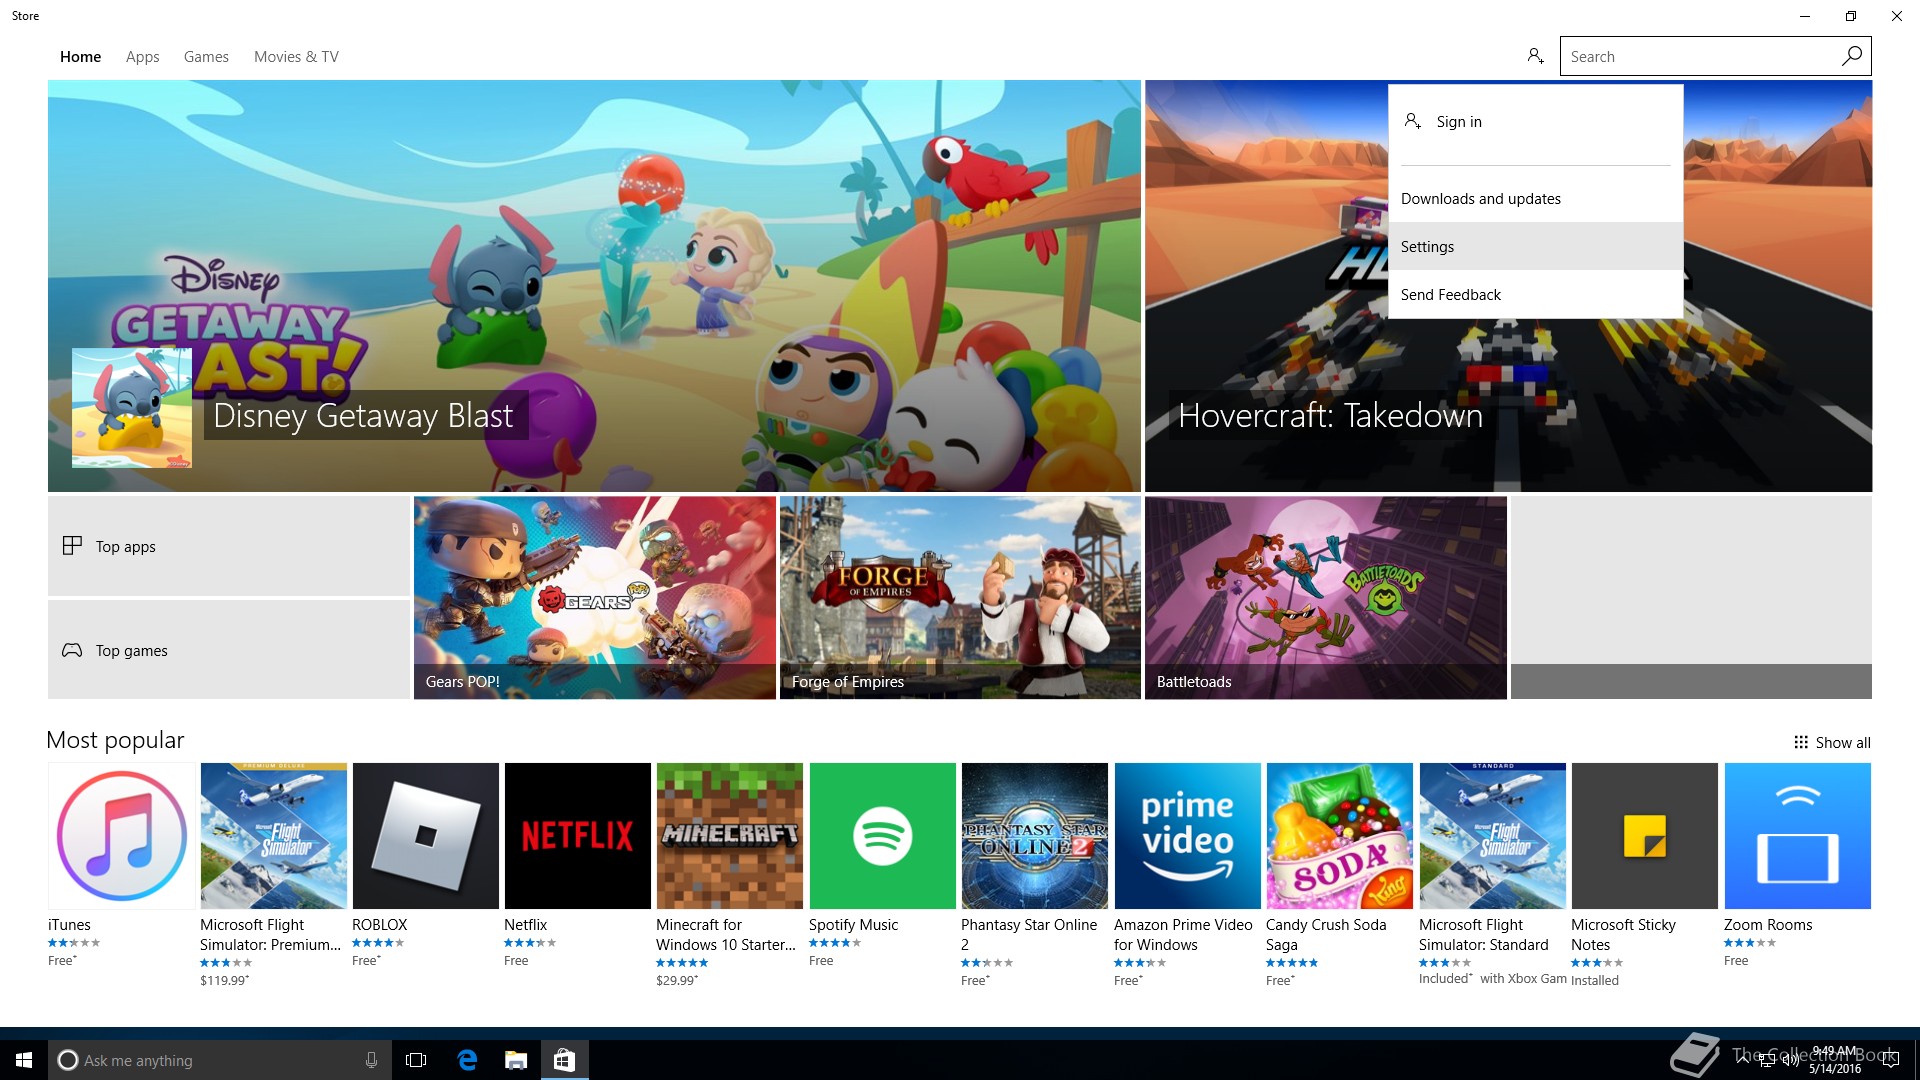1920x1080 pixels.
Task: Open the Disney Getaway Blast banner
Action: pyautogui.click(x=594, y=286)
